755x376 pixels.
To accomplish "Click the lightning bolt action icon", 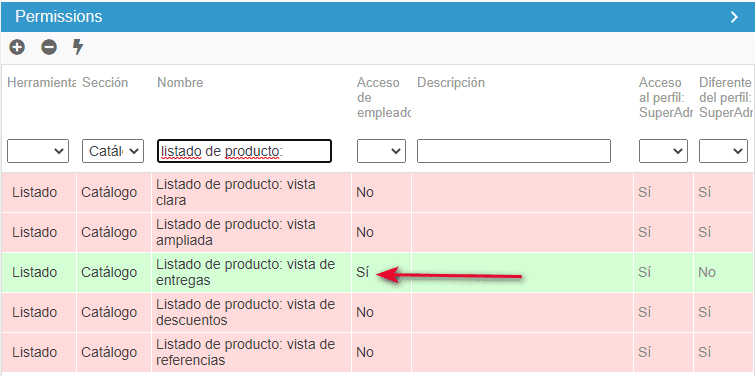I will point(78,47).
